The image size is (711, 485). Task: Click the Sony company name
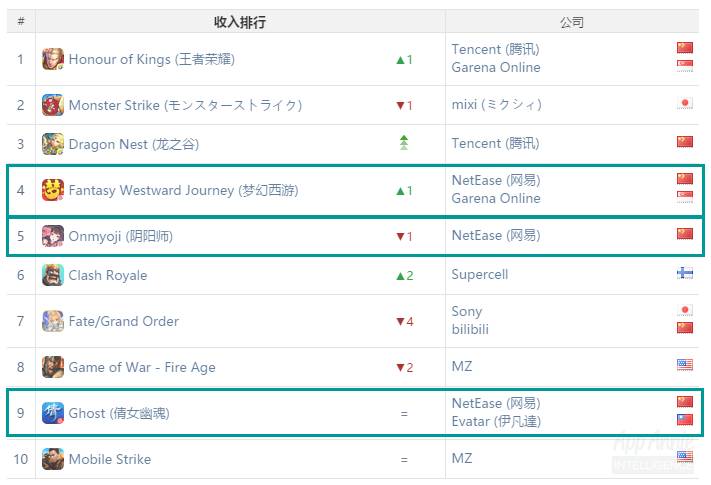(x=467, y=312)
